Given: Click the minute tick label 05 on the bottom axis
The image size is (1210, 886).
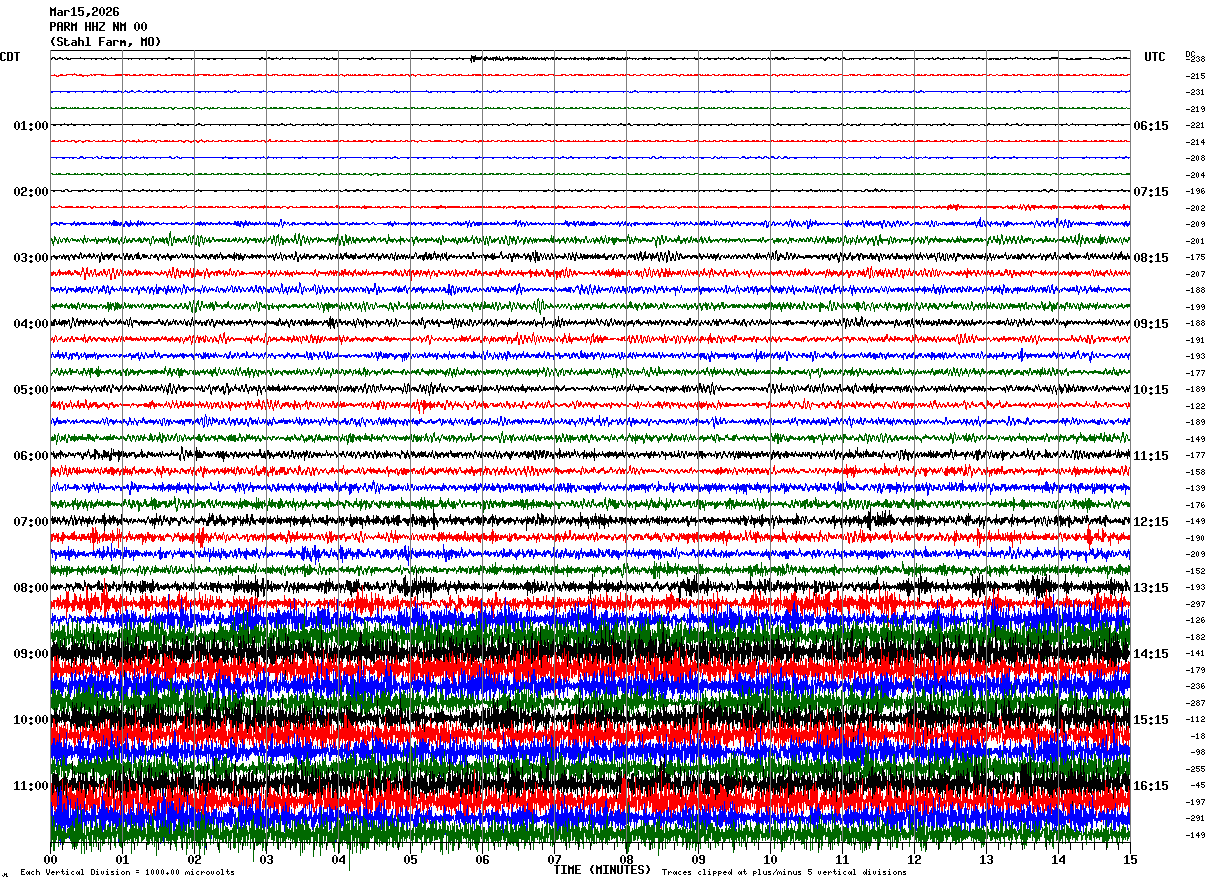Looking at the screenshot, I should point(410,859).
